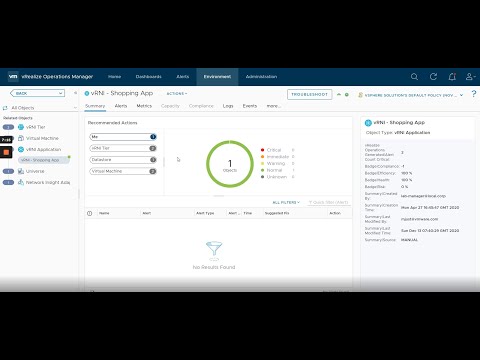Viewport: 480px width, 360px height.
Task: Switch to the Capacity tab
Action: tap(170, 106)
